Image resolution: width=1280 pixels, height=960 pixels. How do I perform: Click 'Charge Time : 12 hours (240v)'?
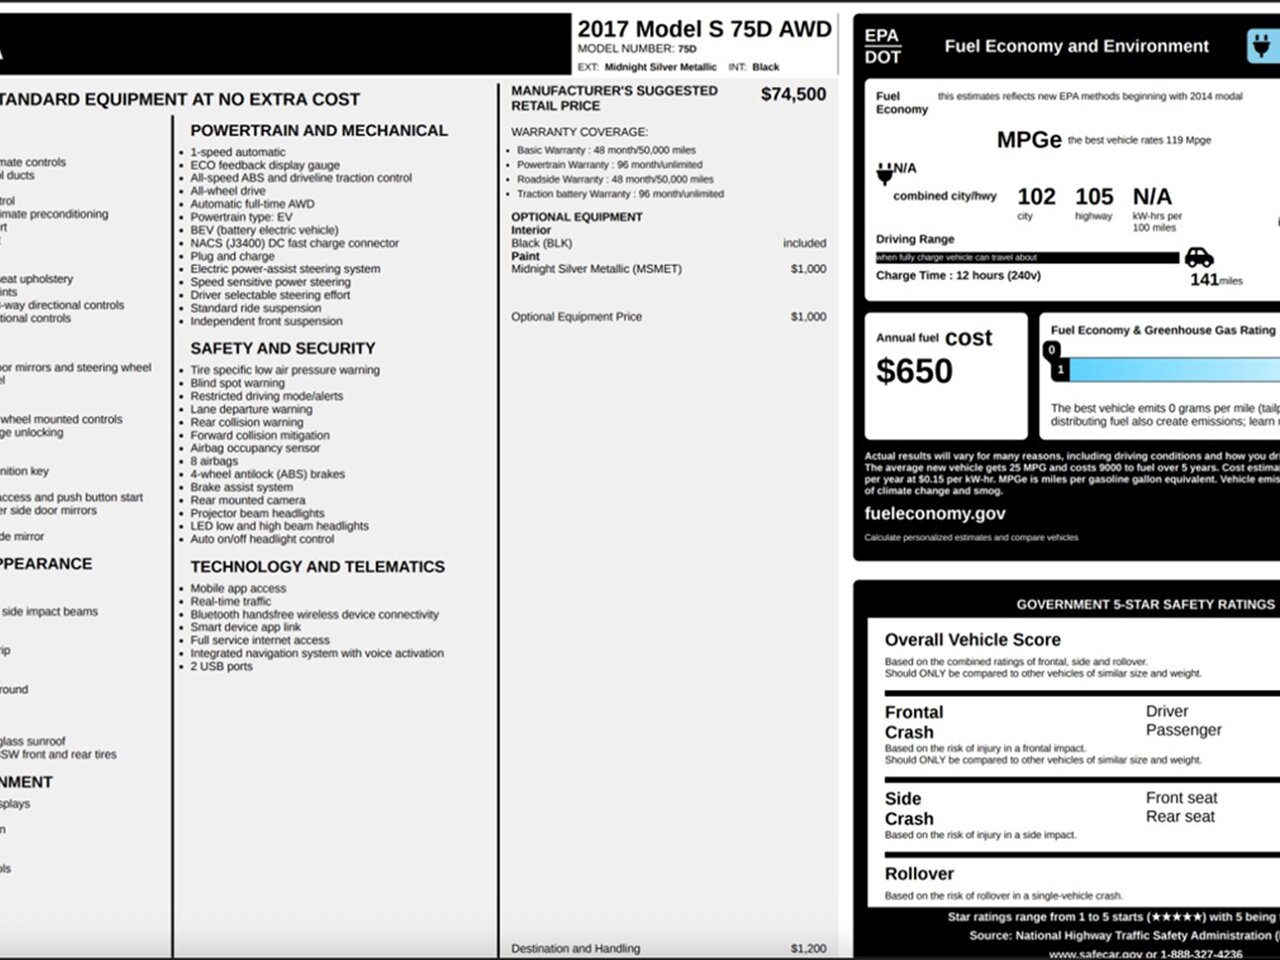[958, 275]
